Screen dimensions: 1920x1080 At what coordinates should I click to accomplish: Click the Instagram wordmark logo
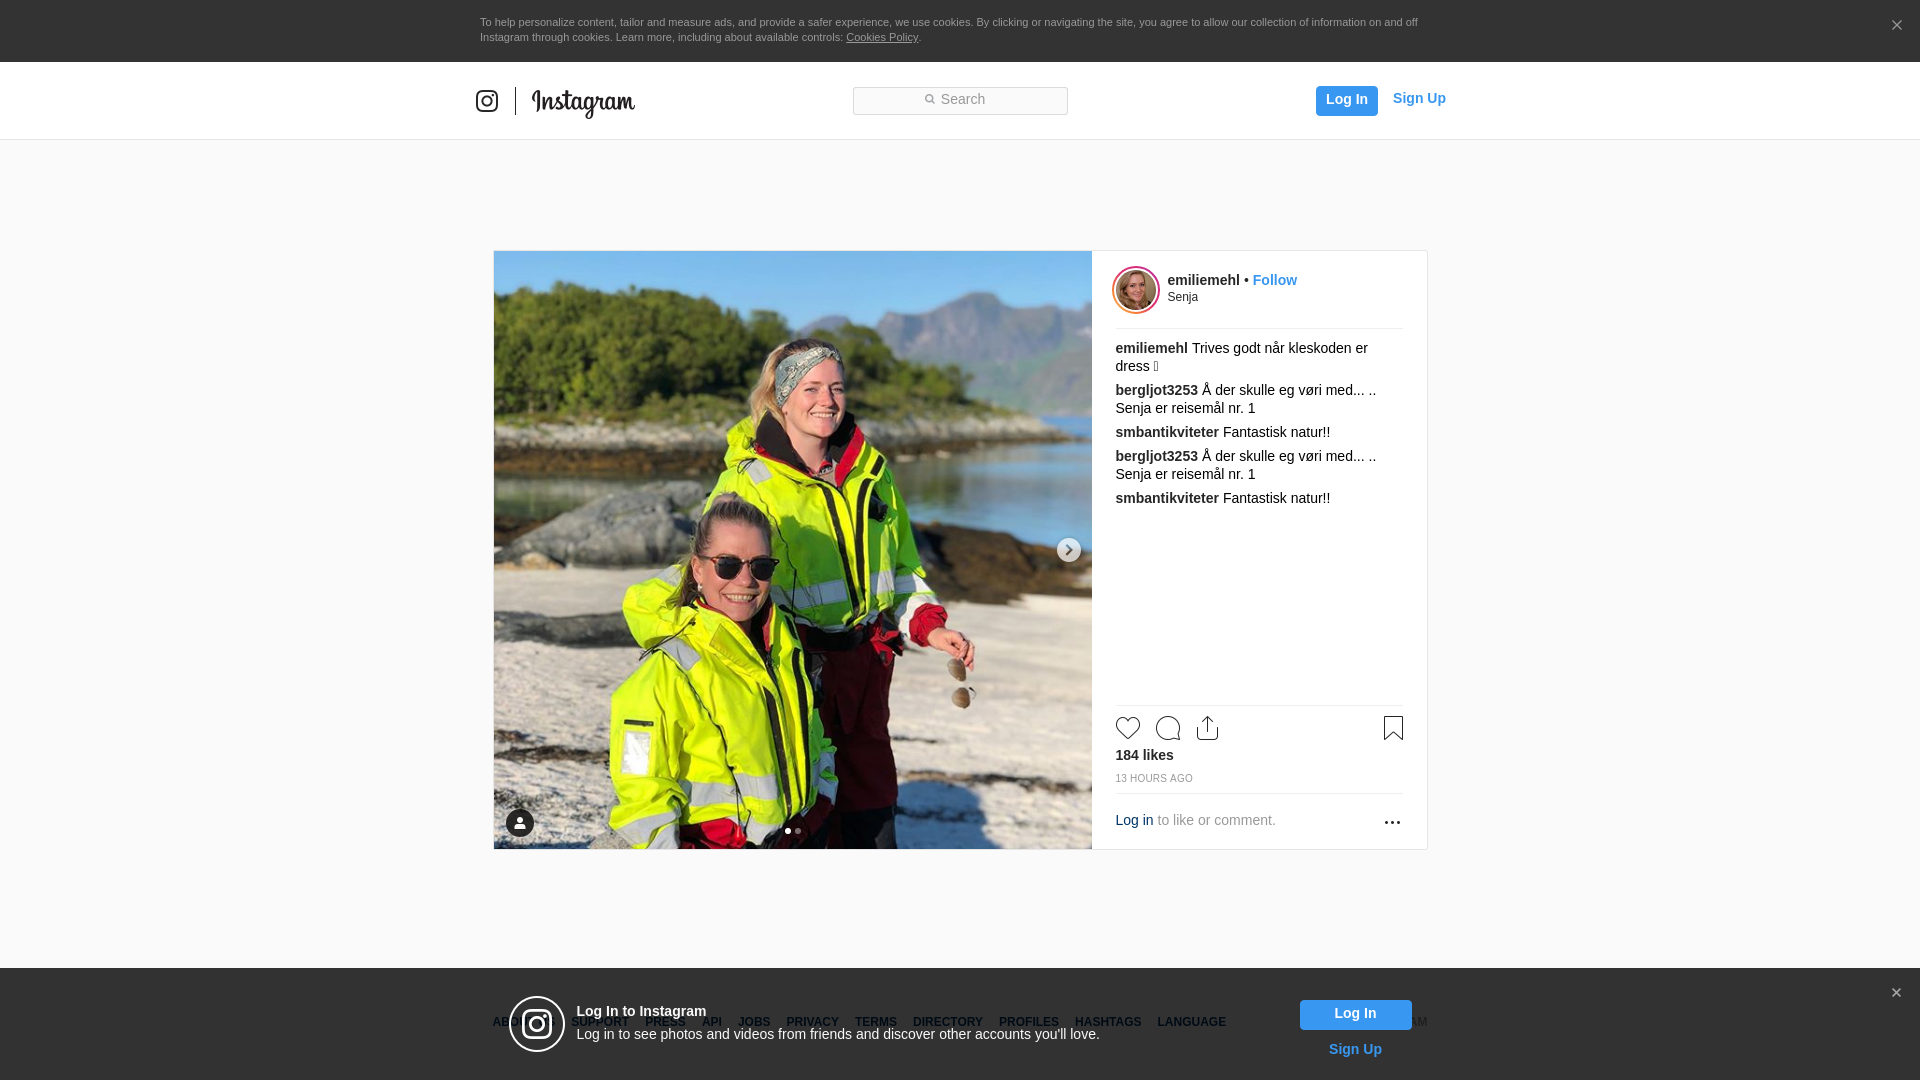pyautogui.click(x=583, y=103)
